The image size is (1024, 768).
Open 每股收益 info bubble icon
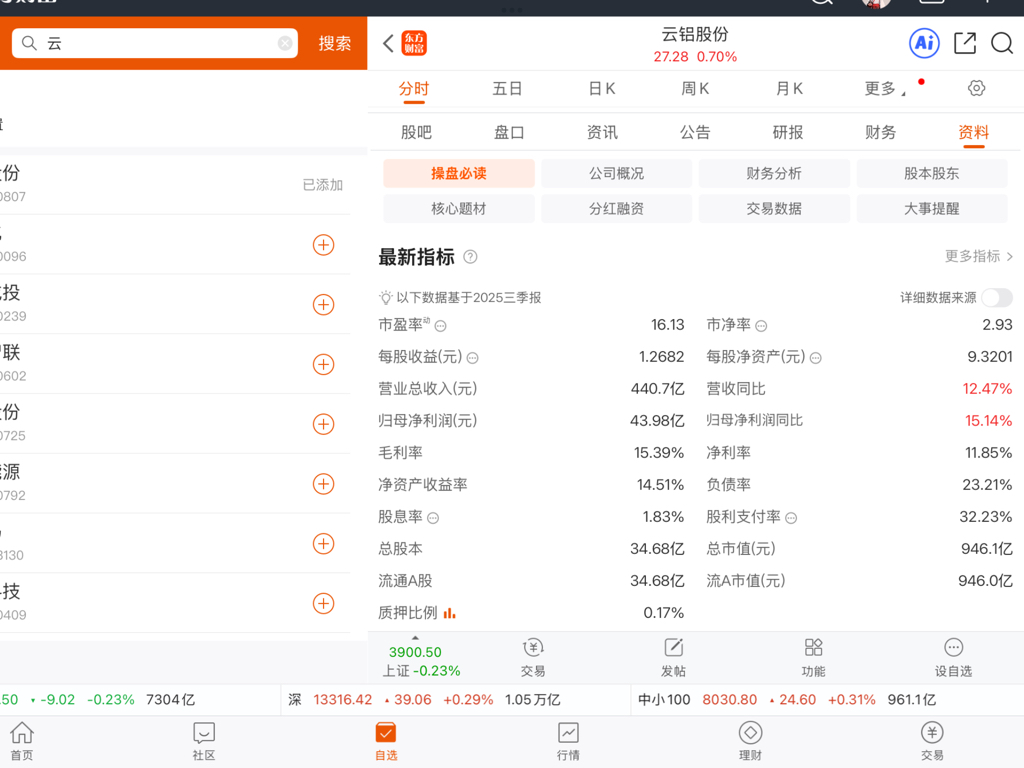(x=473, y=358)
